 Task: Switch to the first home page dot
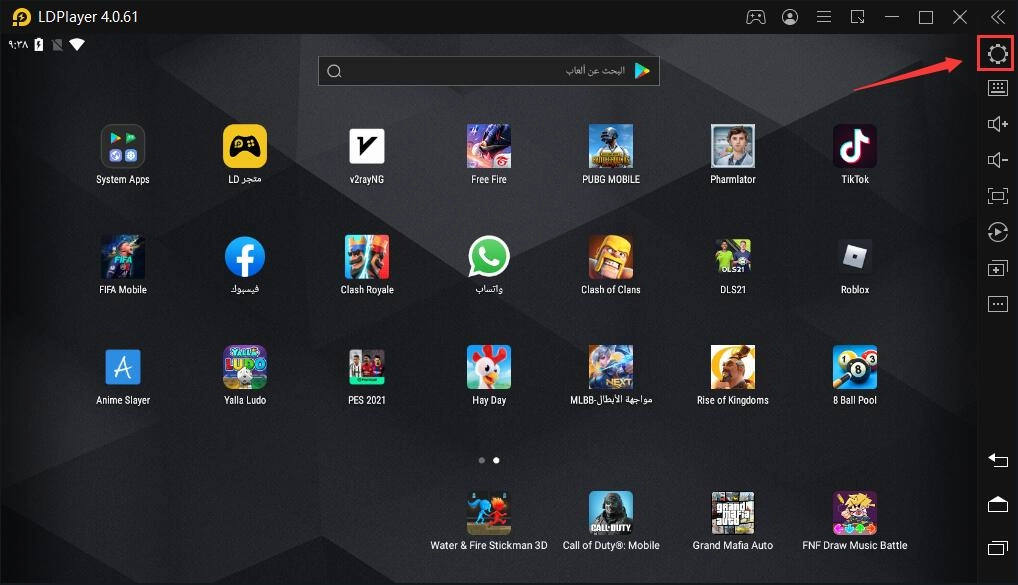(482, 460)
